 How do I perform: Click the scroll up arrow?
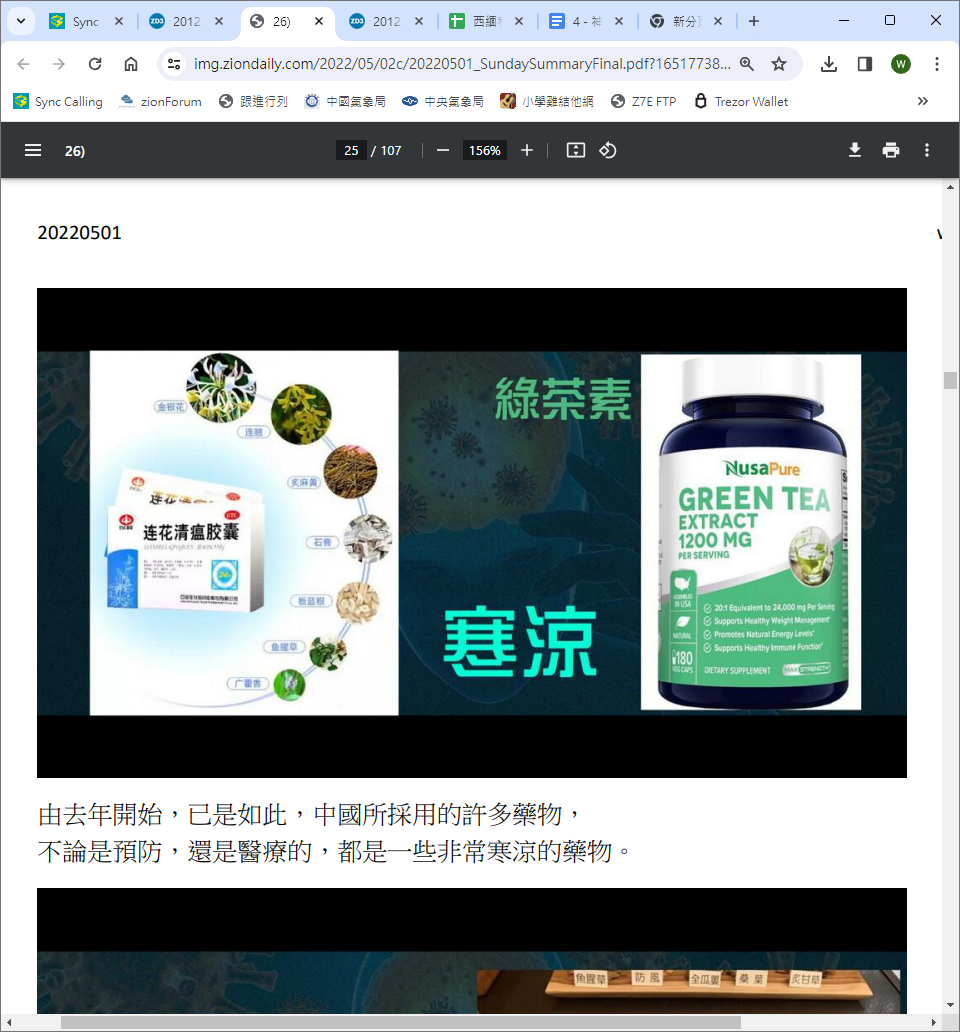pyautogui.click(x=950, y=188)
